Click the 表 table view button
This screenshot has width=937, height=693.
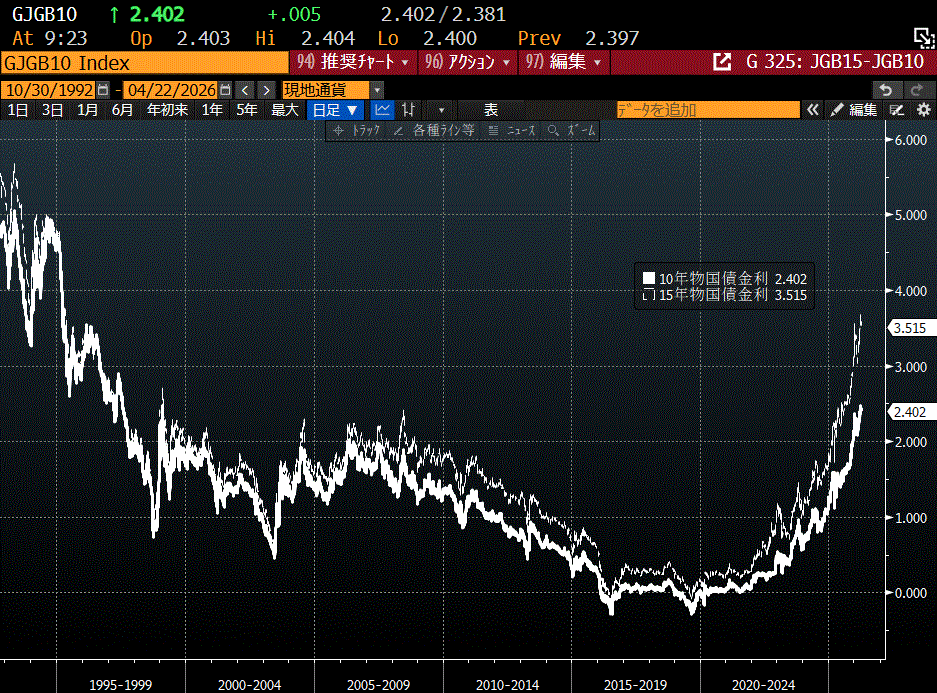click(x=491, y=110)
